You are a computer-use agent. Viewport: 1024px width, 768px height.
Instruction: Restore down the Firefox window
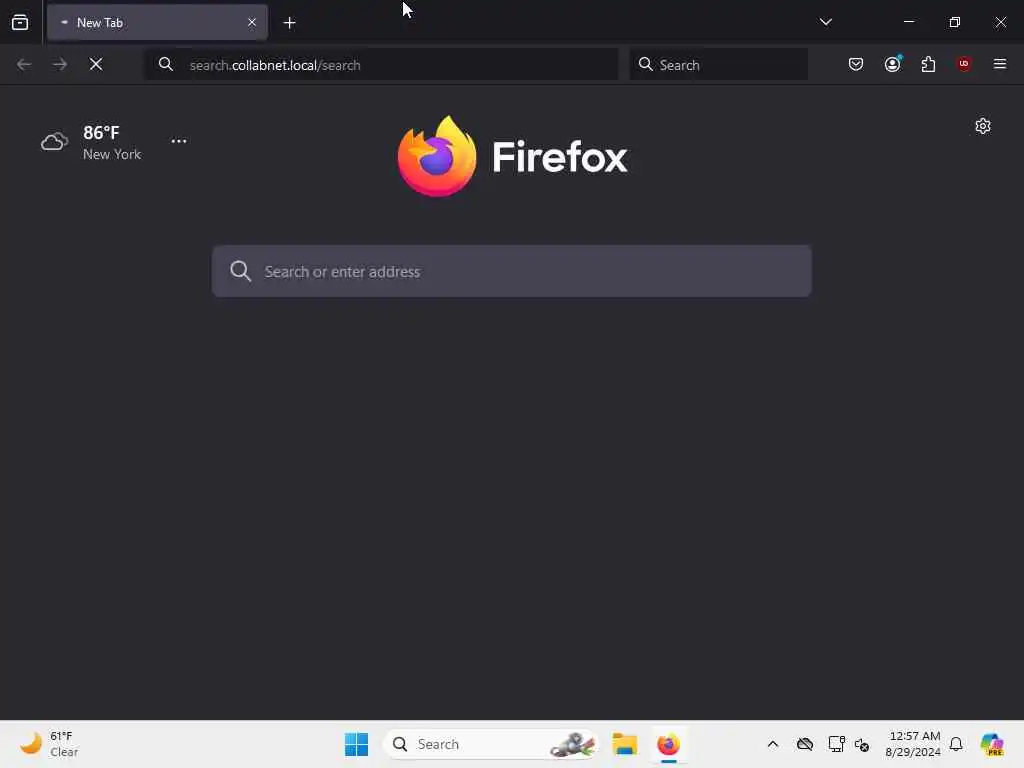[x=955, y=22]
